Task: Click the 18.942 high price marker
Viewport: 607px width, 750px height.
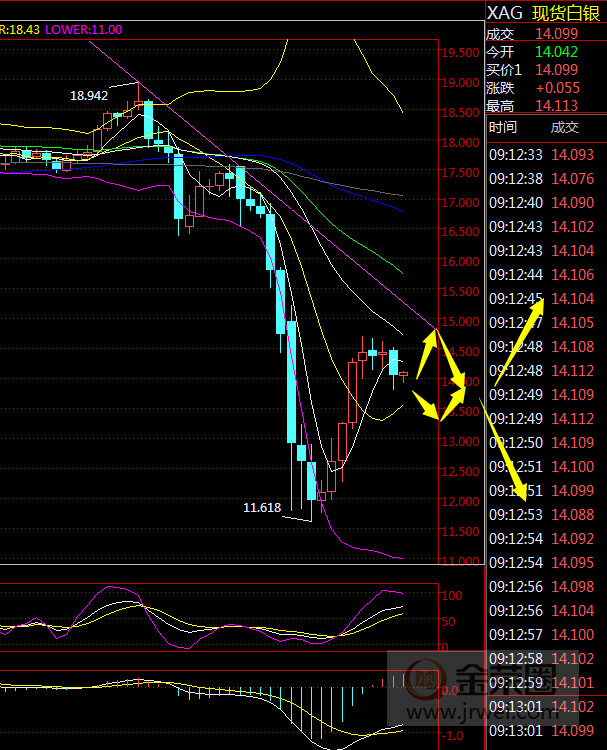Action: 89,96
